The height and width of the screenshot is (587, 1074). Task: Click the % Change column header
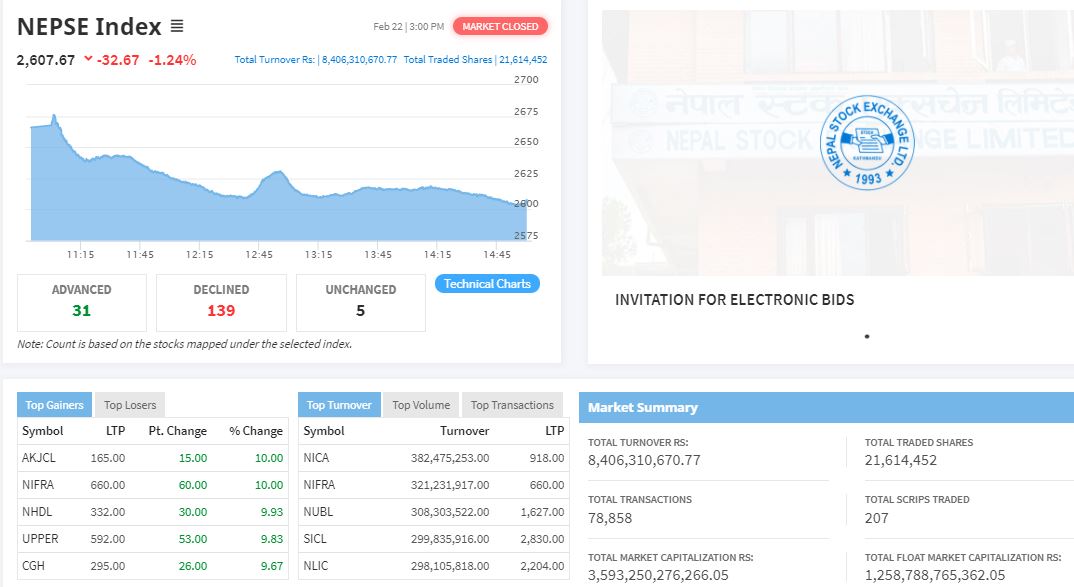pos(255,431)
